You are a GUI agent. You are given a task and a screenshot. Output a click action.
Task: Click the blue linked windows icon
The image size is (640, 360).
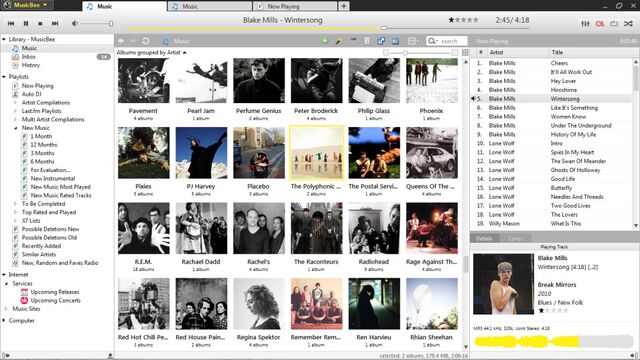pos(381,41)
